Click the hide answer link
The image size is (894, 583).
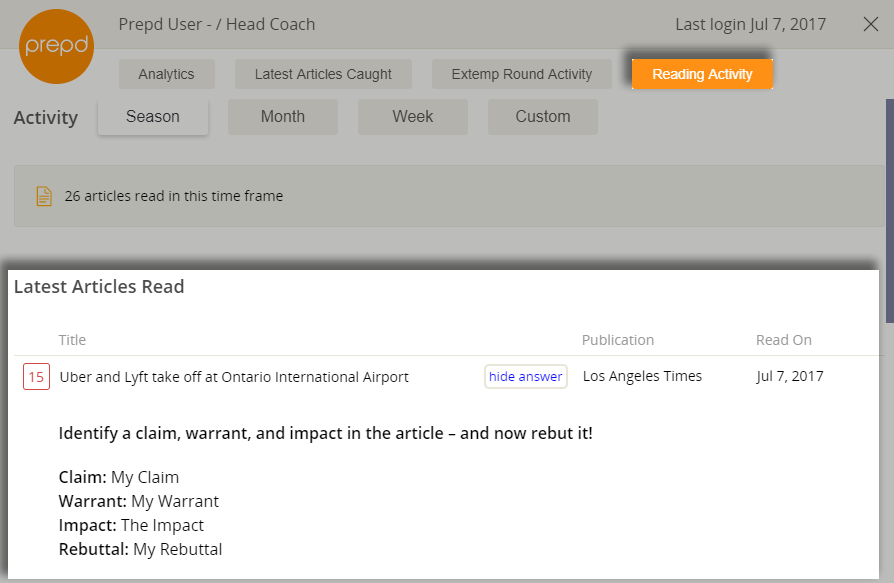click(x=526, y=377)
